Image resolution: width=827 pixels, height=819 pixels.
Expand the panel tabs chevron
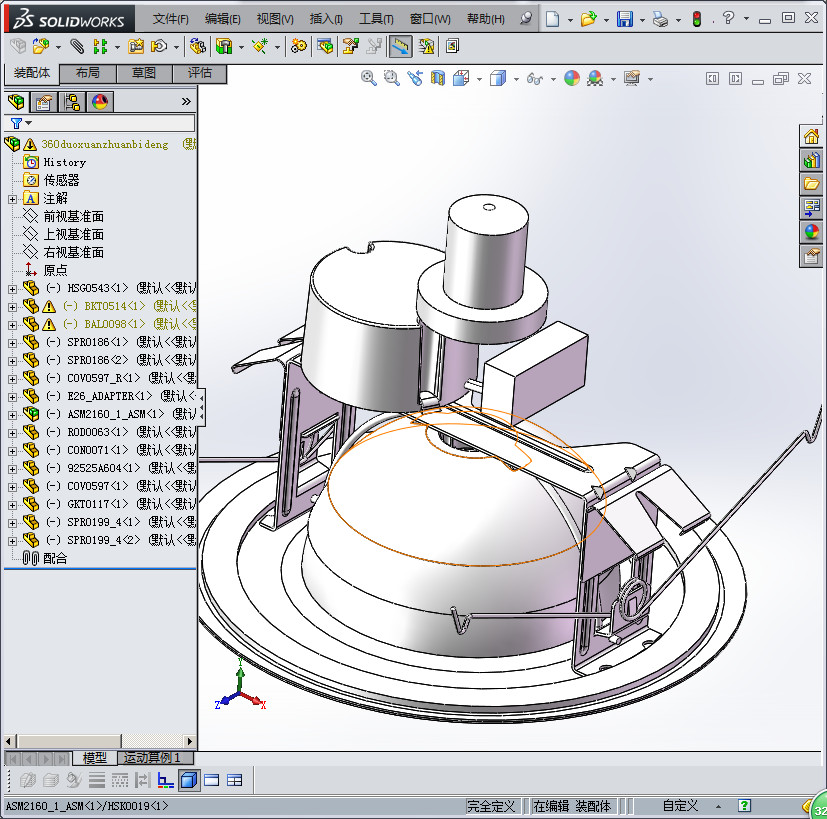(186, 101)
